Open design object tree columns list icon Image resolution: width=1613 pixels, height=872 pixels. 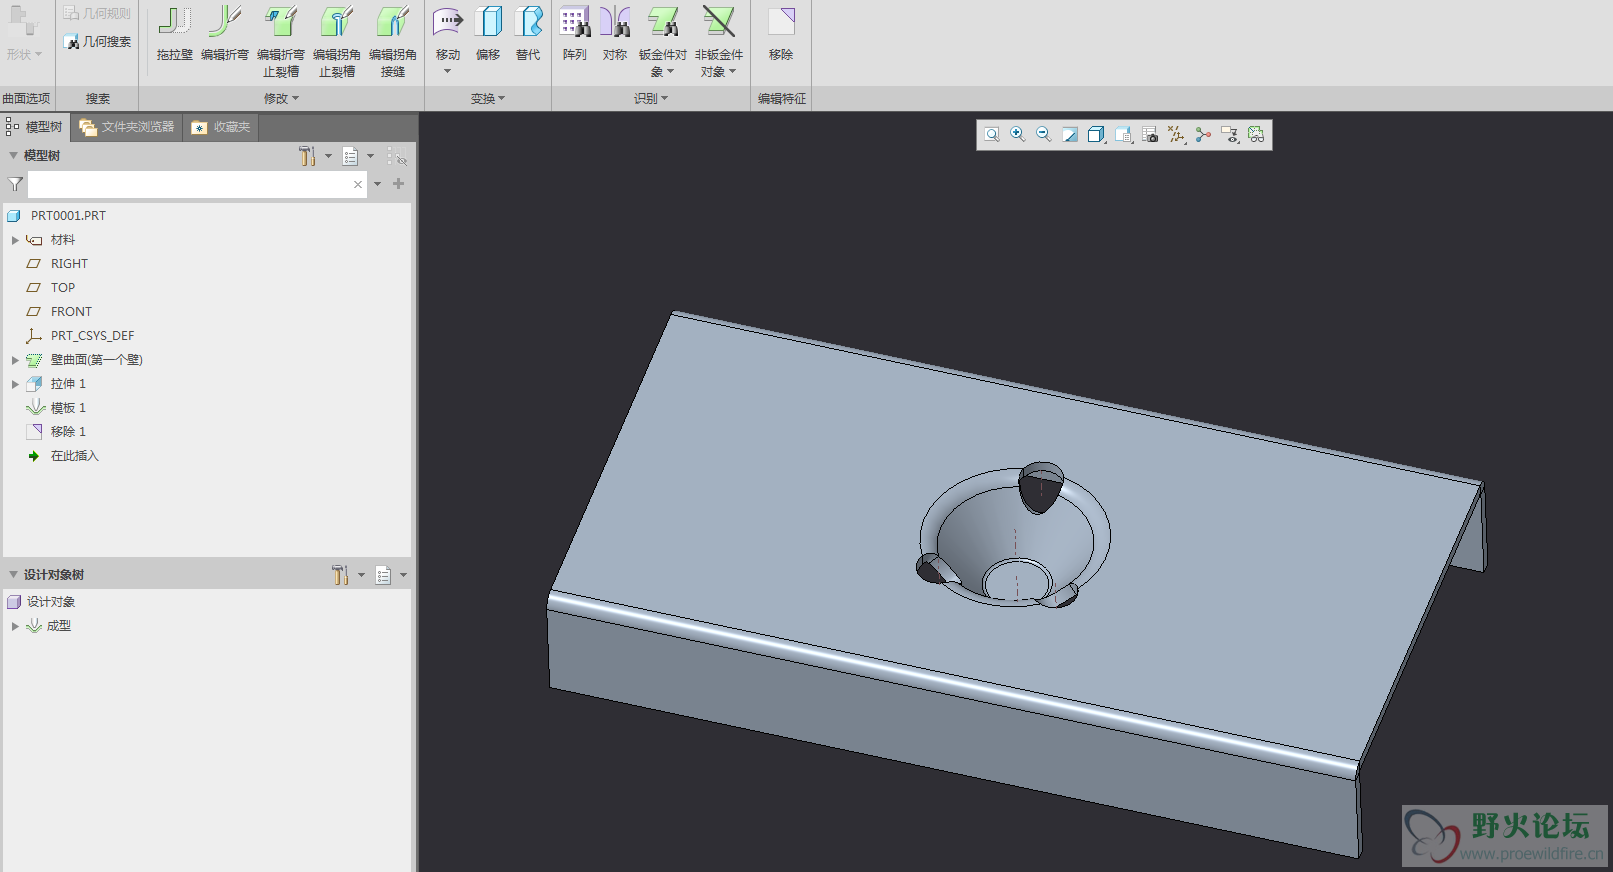click(x=383, y=575)
